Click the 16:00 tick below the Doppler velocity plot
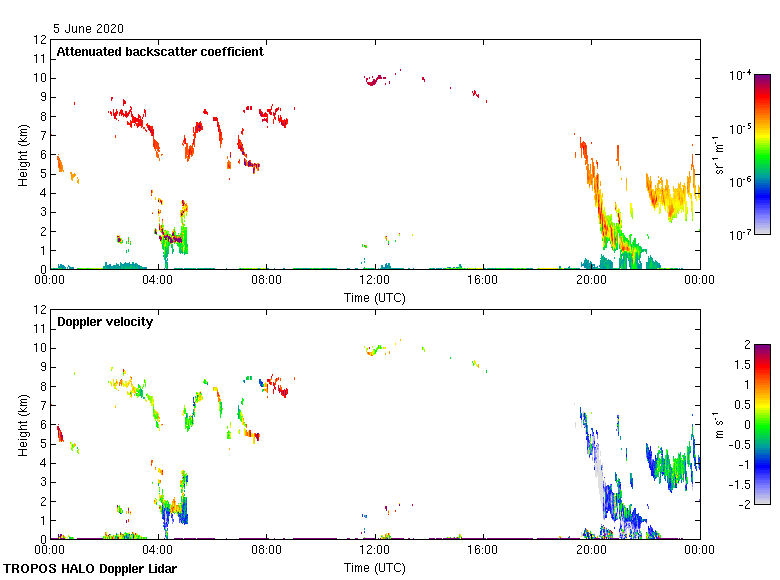The width and height of the screenshot is (780, 580). pos(483,551)
